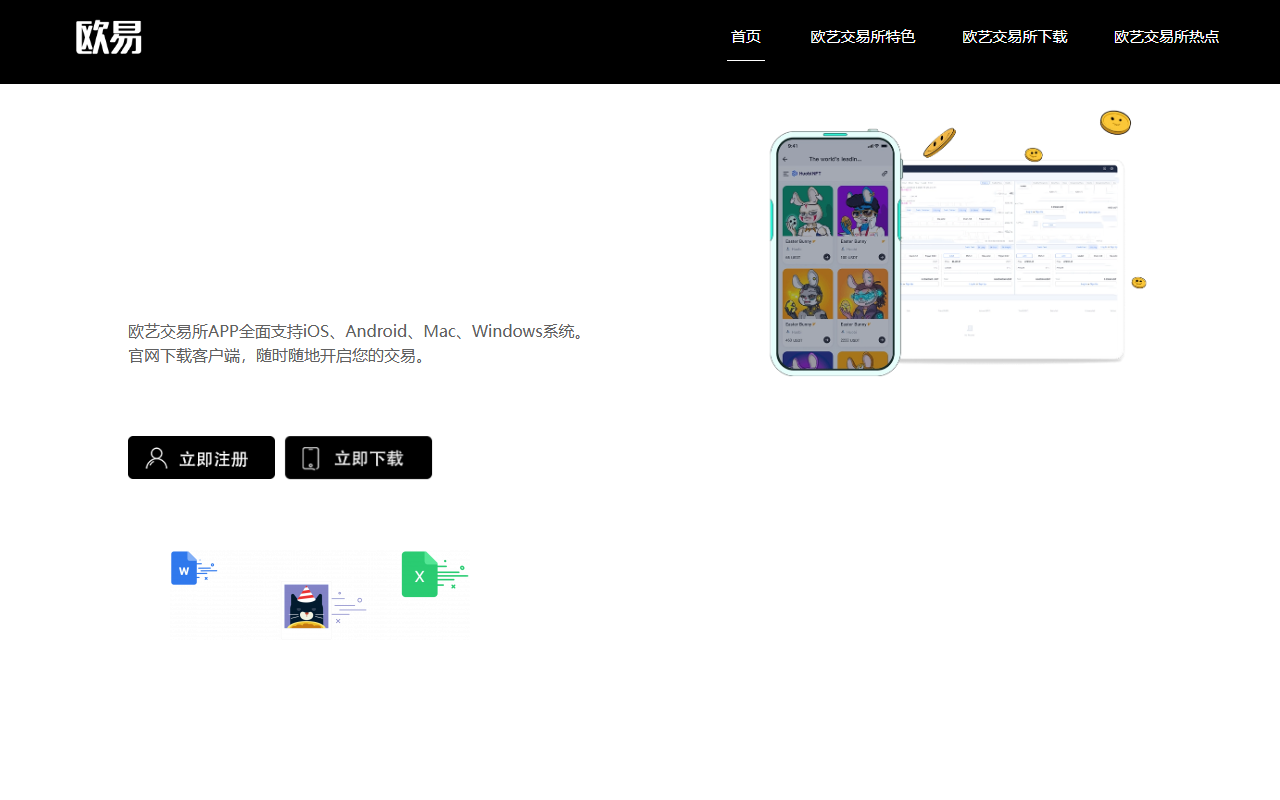Go to 欧艺交易所特色 in the navigation
Image resolution: width=1280 pixels, height=800 pixels.
863,37
